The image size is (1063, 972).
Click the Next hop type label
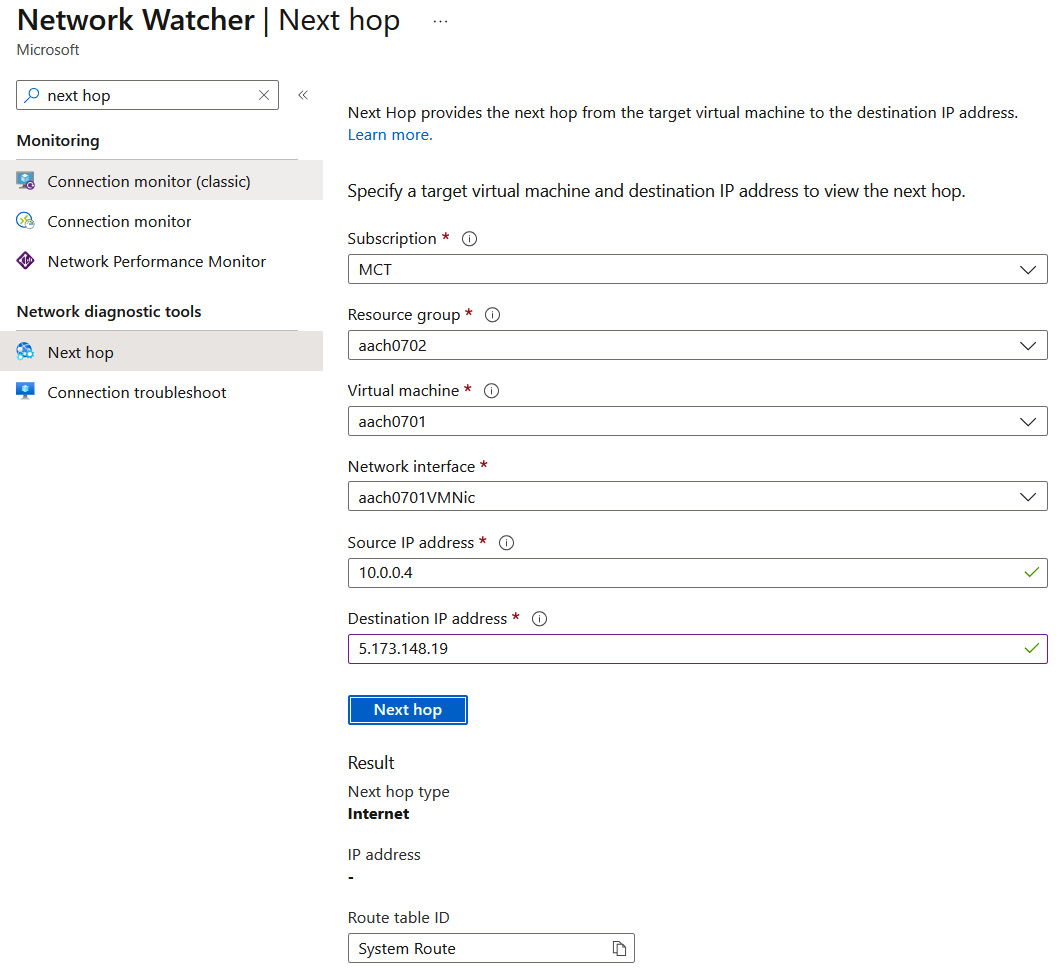point(399,792)
